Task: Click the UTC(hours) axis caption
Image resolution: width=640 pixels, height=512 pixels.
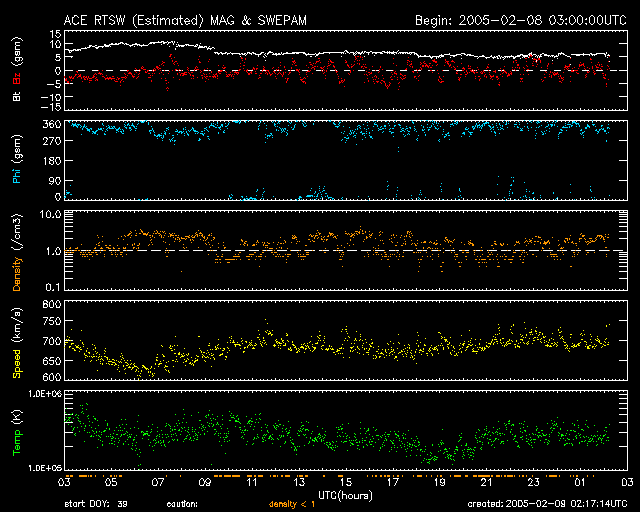Action: click(x=345, y=493)
